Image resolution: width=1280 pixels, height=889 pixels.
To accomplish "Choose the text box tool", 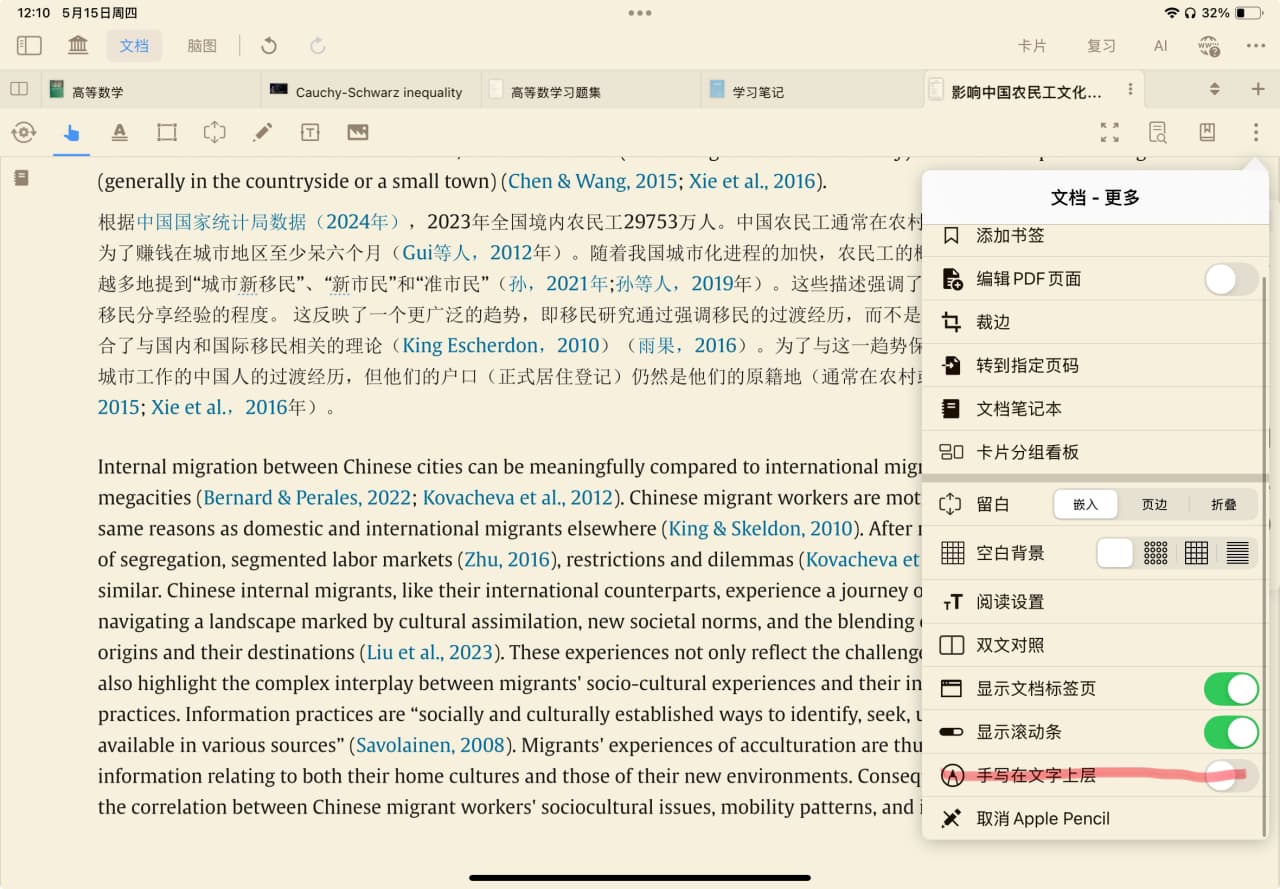I will pos(310,132).
